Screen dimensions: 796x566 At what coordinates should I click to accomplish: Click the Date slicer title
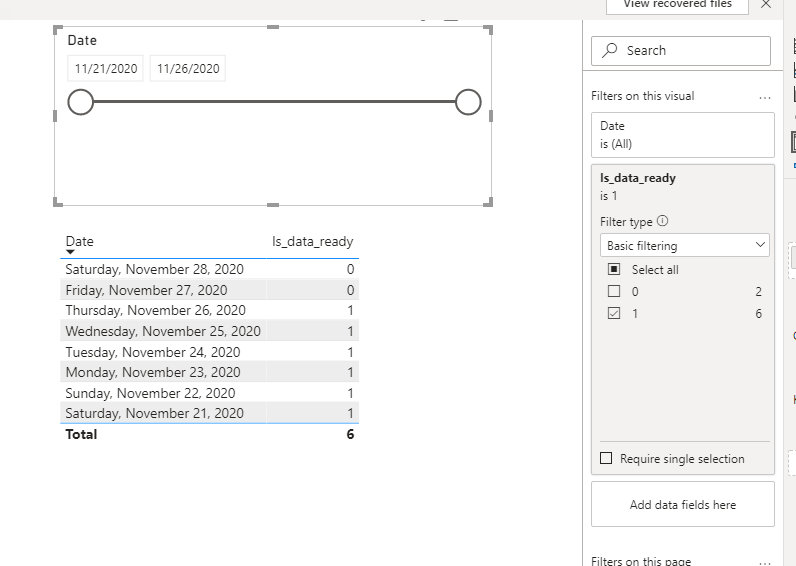82,40
